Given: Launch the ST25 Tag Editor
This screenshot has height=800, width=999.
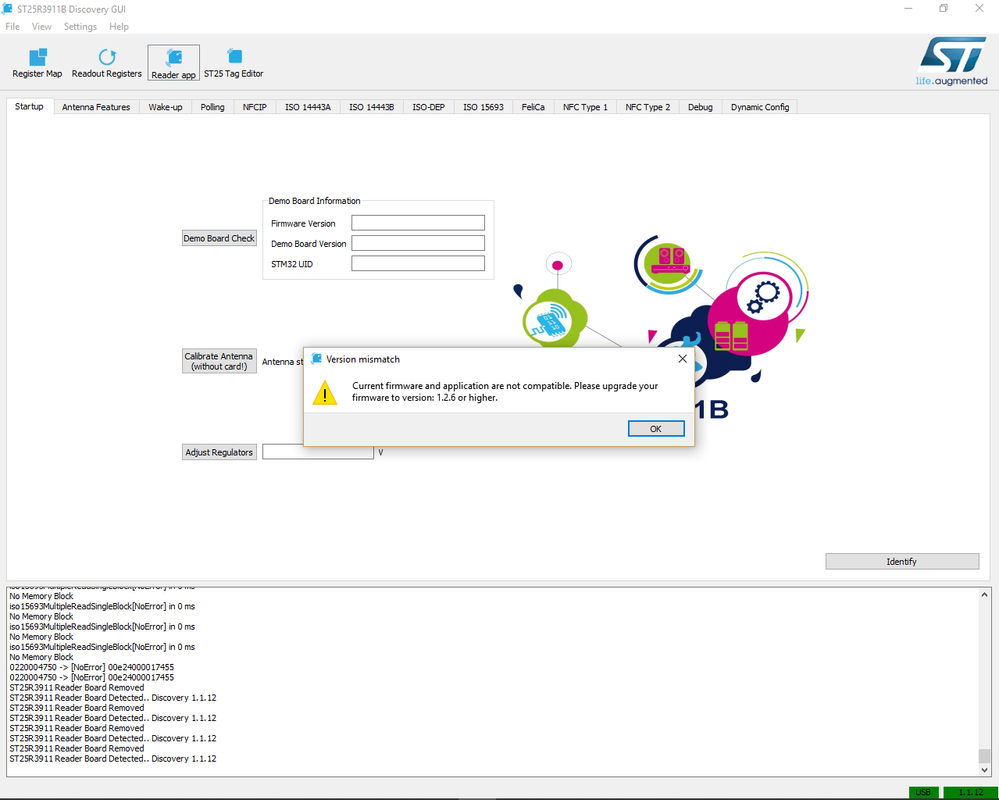Looking at the screenshot, I should click(233, 62).
